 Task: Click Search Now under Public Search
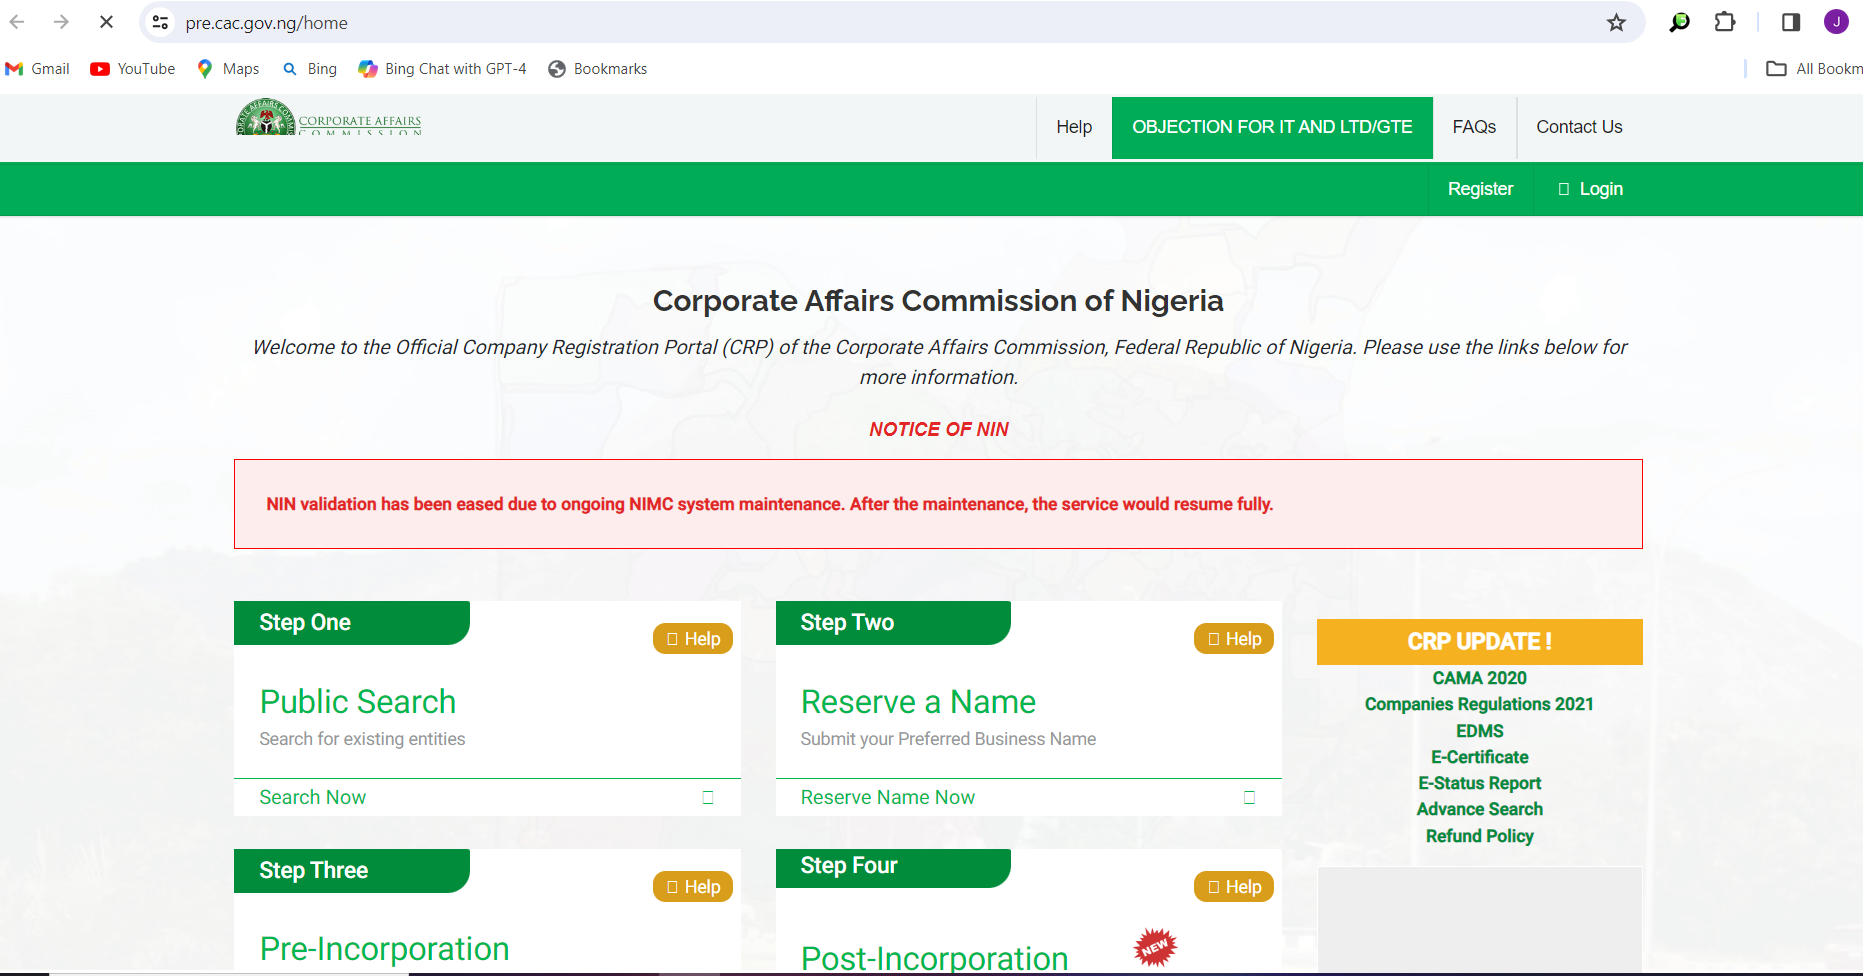[x=313, y=797]
